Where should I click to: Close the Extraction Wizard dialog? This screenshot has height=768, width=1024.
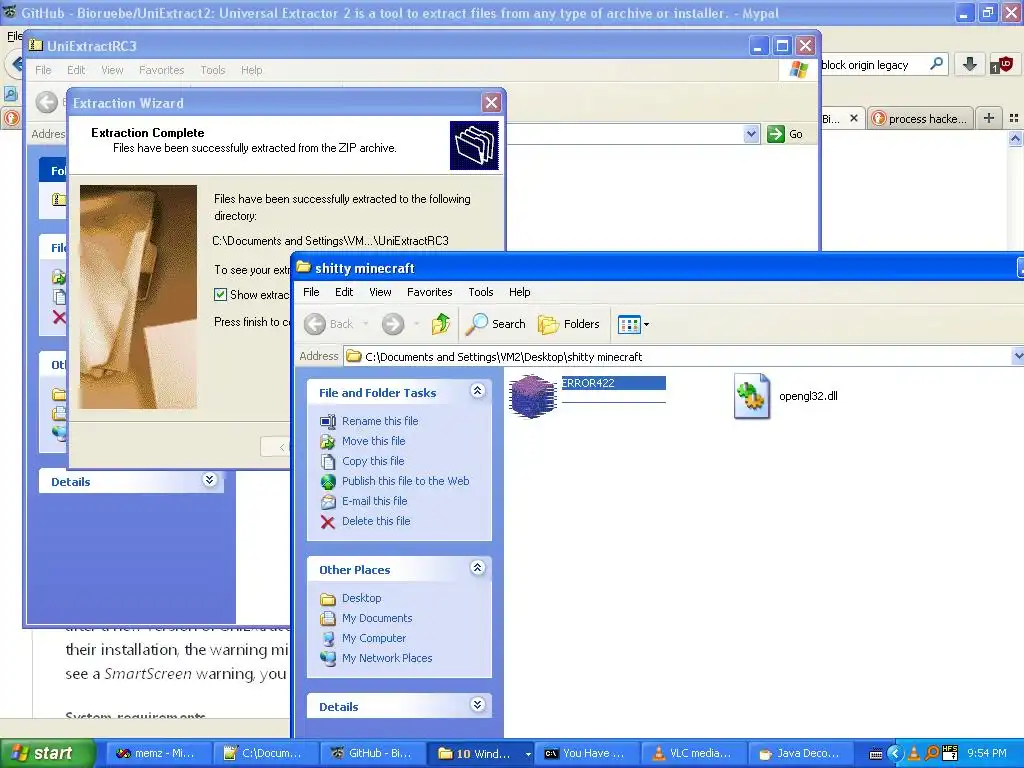[491, 103]
